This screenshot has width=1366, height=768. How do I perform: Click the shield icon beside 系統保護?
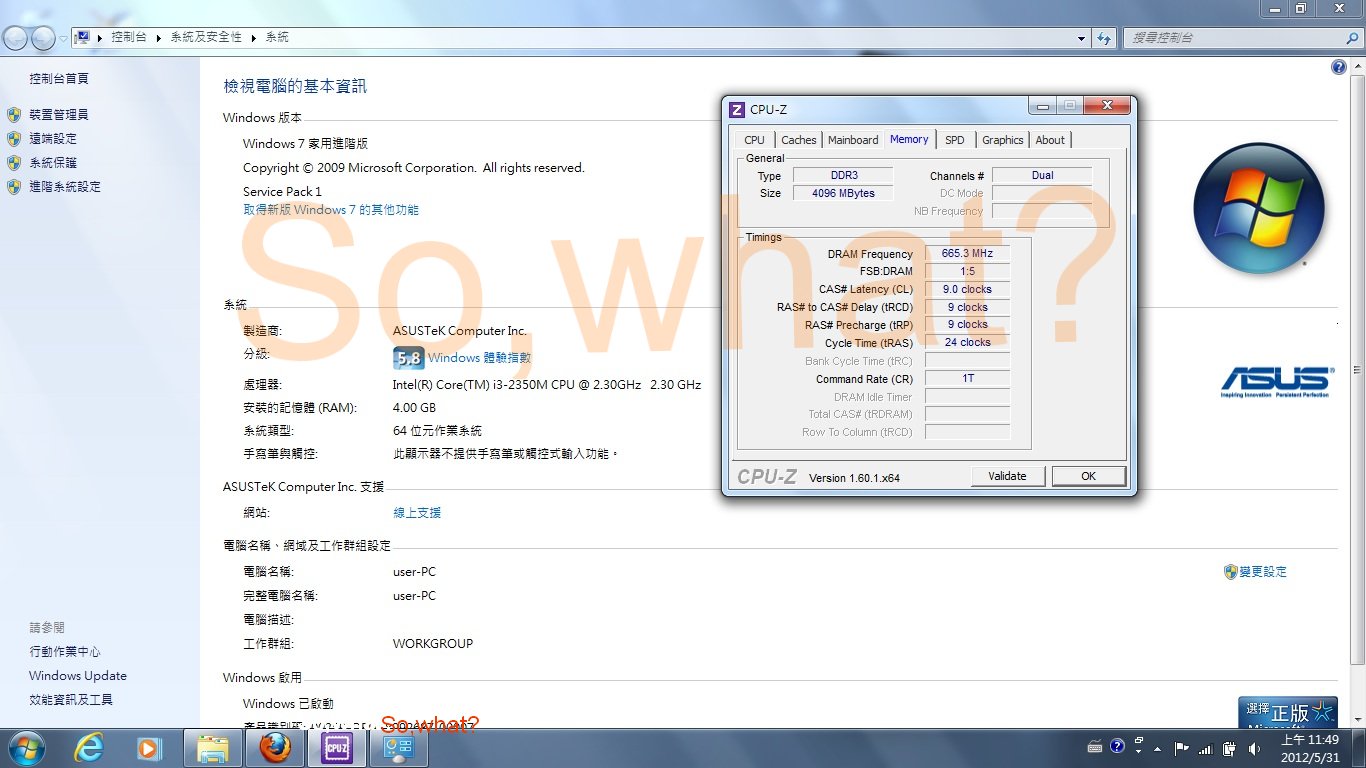tap(14, 163)
